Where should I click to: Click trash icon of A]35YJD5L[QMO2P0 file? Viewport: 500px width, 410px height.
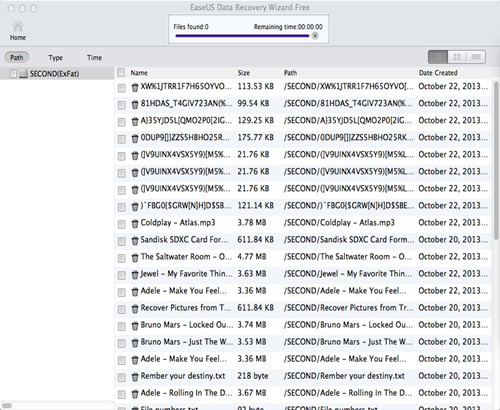(x=135, y=121)
